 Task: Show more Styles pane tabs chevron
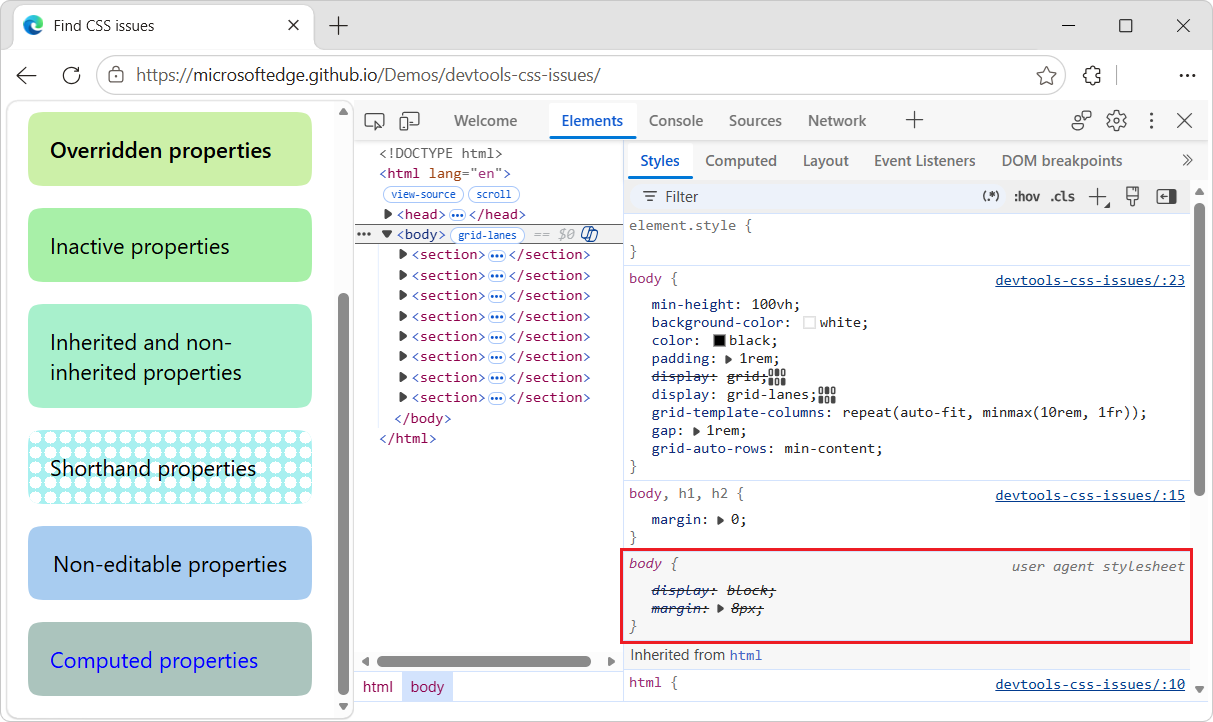(1187, 160)
